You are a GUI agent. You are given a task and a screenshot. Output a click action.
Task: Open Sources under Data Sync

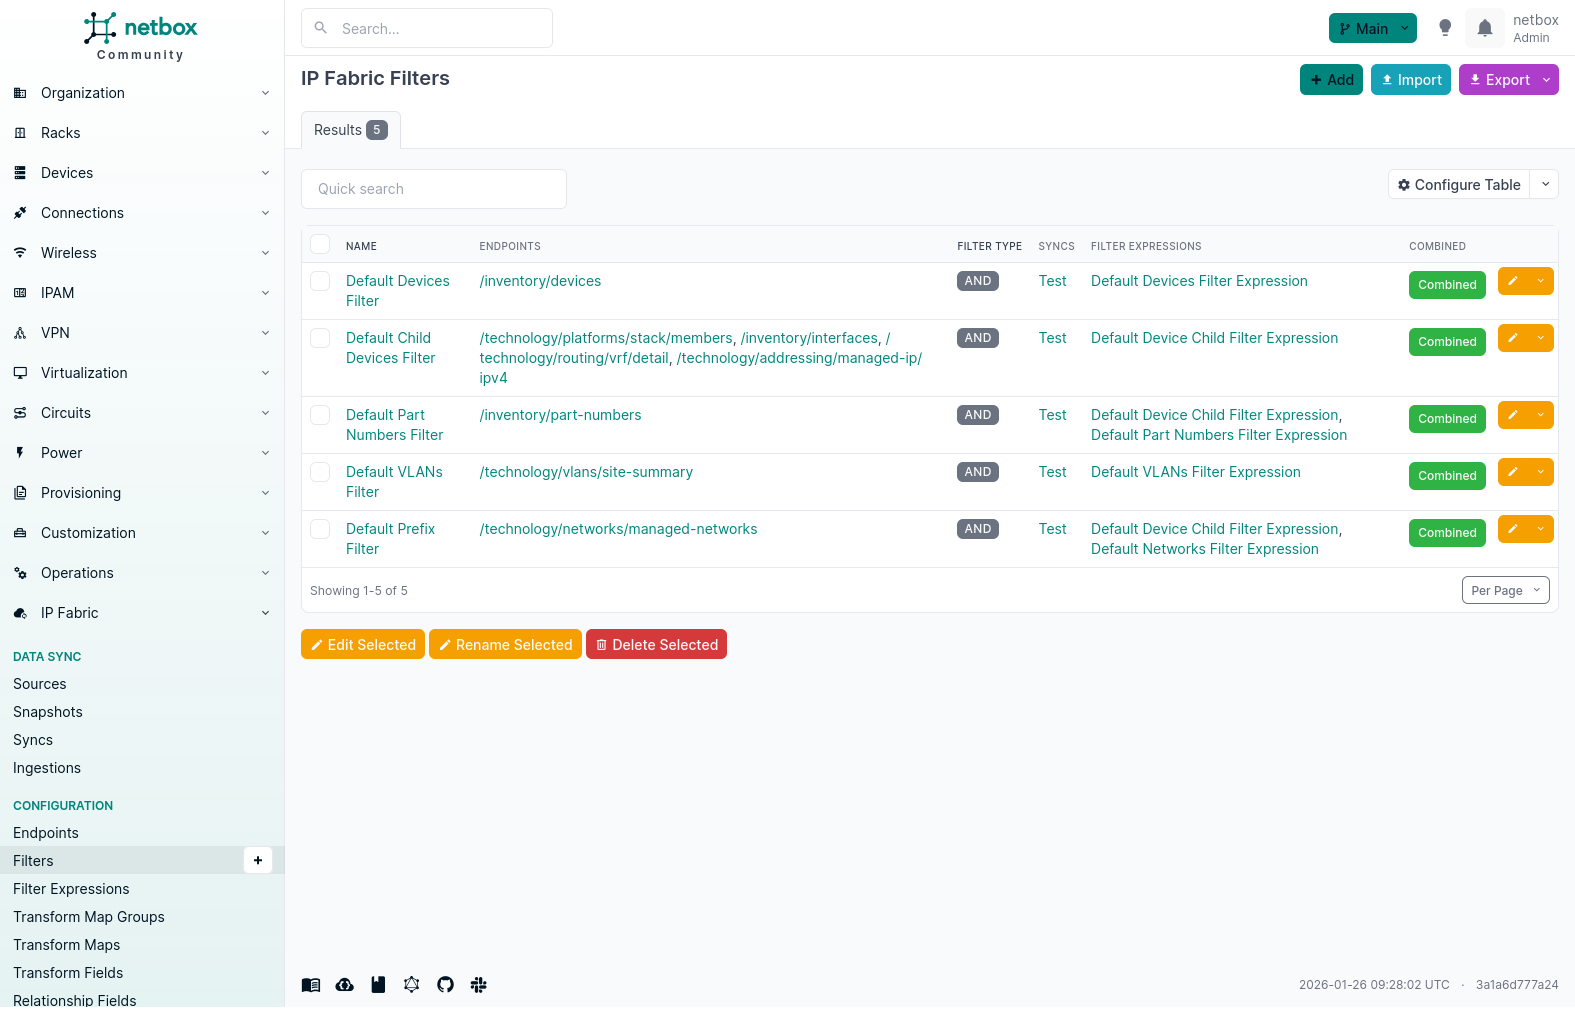click(40, 684)
